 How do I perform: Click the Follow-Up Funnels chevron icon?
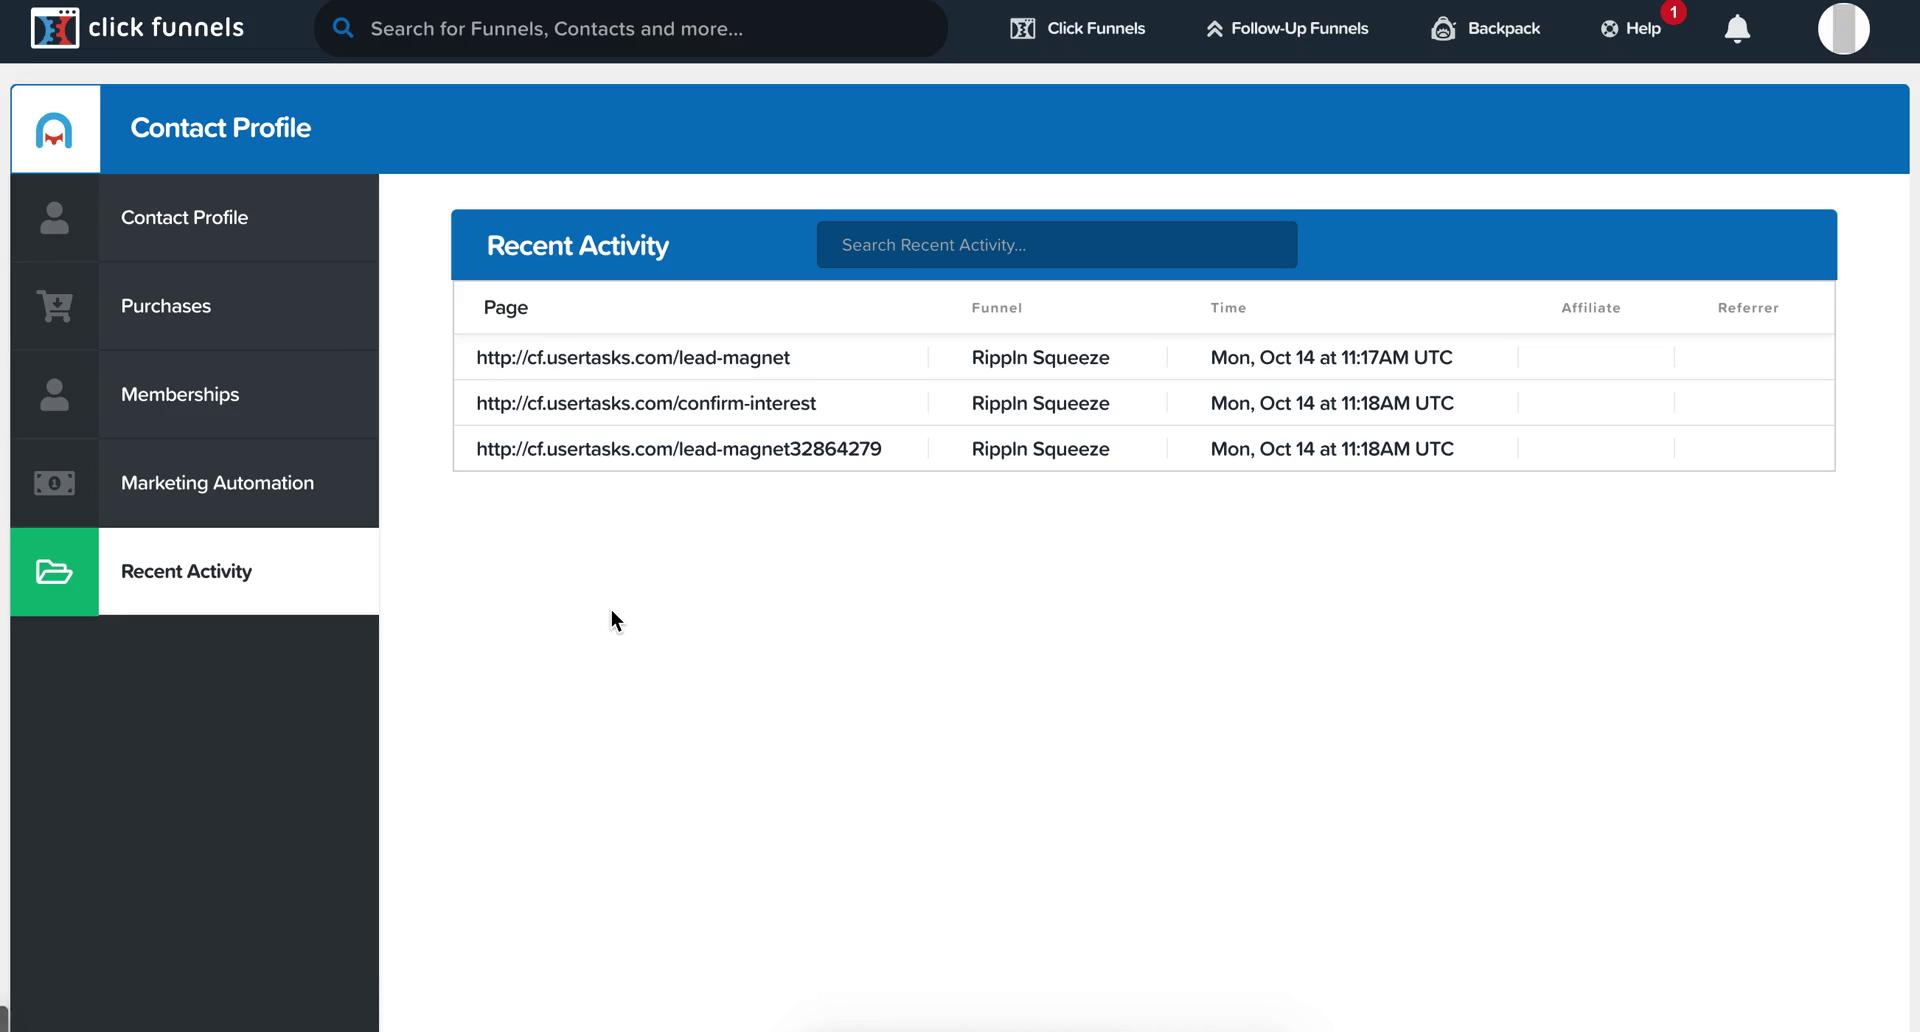coord(1214,29)
